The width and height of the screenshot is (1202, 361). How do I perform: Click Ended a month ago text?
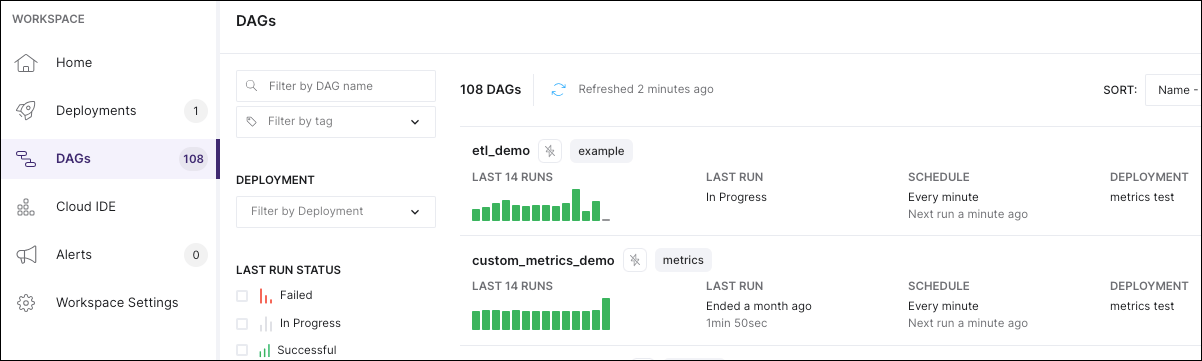(x=759, y=306)
